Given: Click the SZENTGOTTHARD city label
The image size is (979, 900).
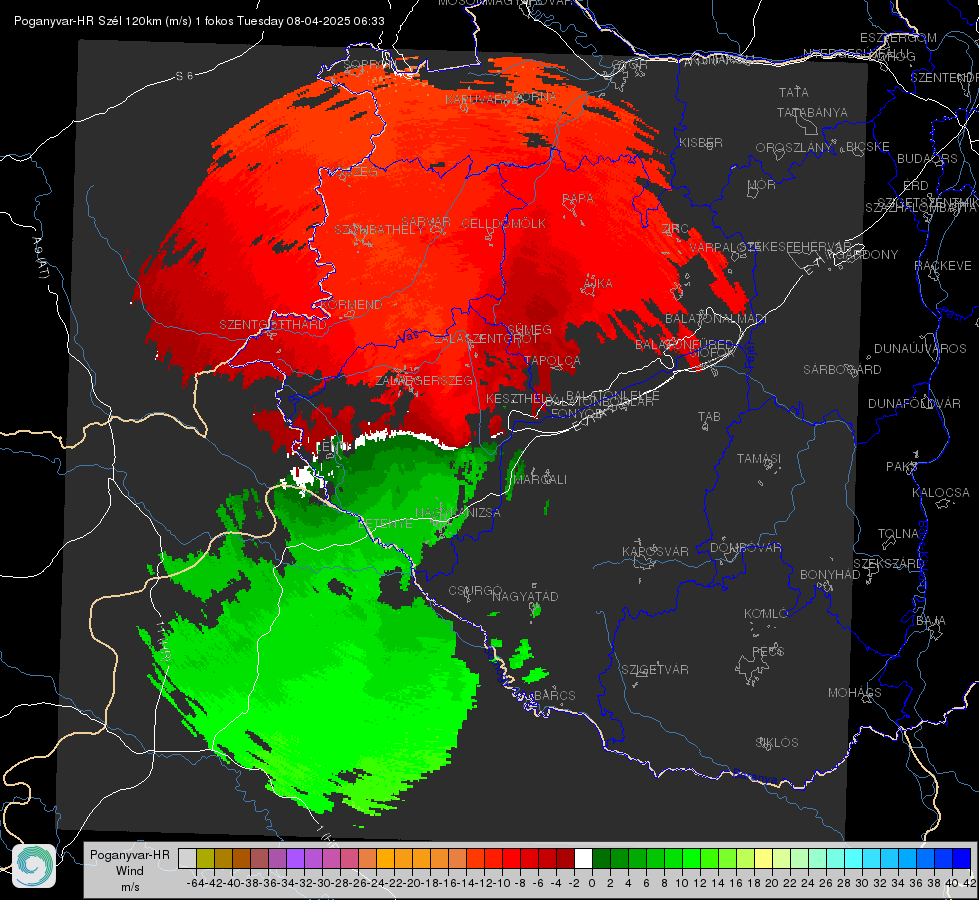Looking at the screenshot, I should [x=273, y=325].
